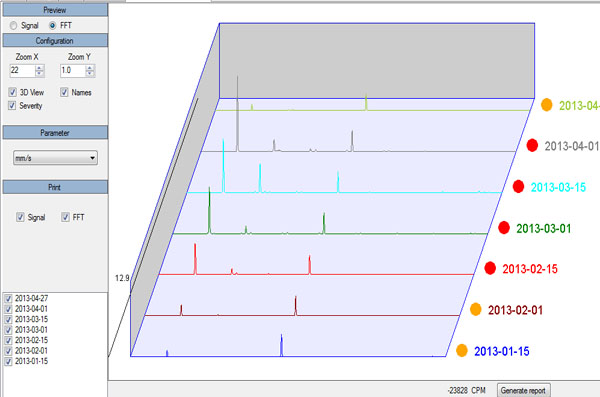Select the FFT preview radio button

tap(52, 26)
